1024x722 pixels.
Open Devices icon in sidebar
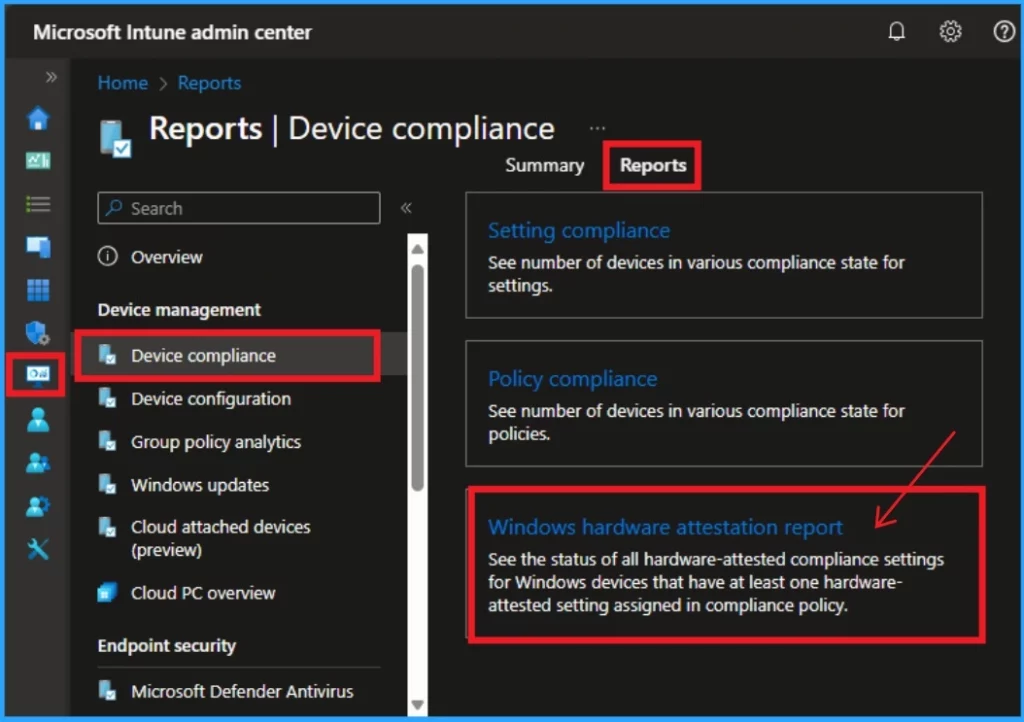pos(38,247)
